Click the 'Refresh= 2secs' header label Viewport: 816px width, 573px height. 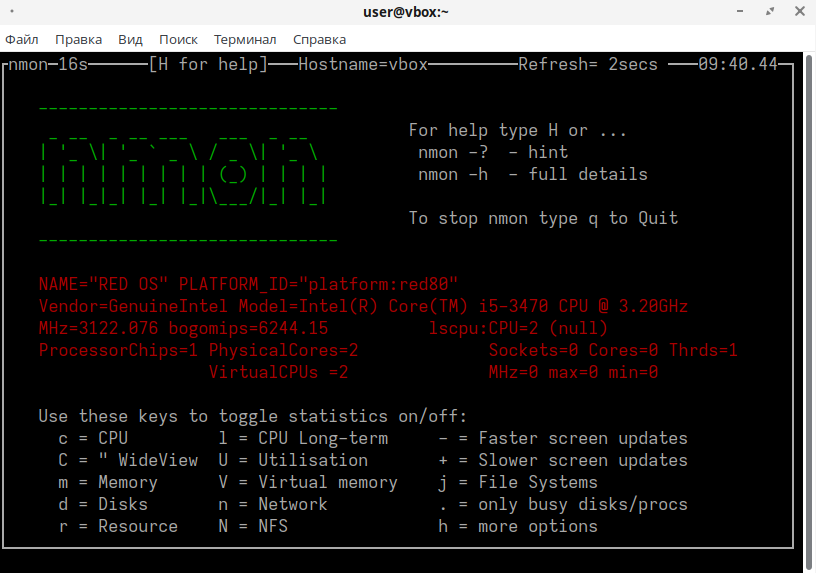click(588, 65)
